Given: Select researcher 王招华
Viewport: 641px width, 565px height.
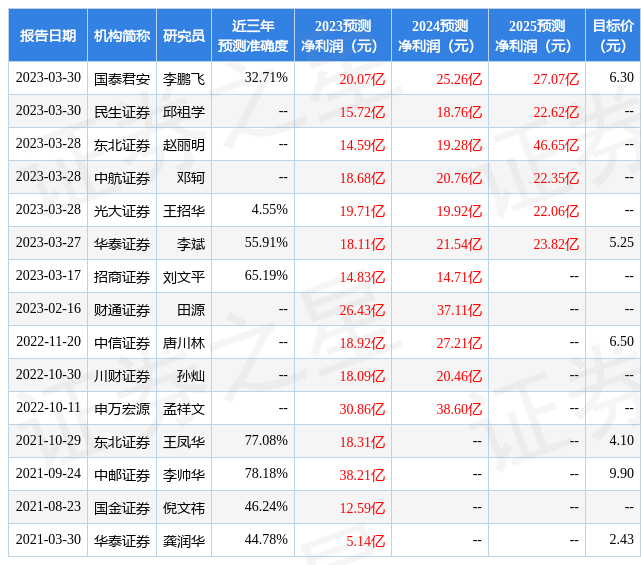Looking at the screenshot, I should pos(184,211).
